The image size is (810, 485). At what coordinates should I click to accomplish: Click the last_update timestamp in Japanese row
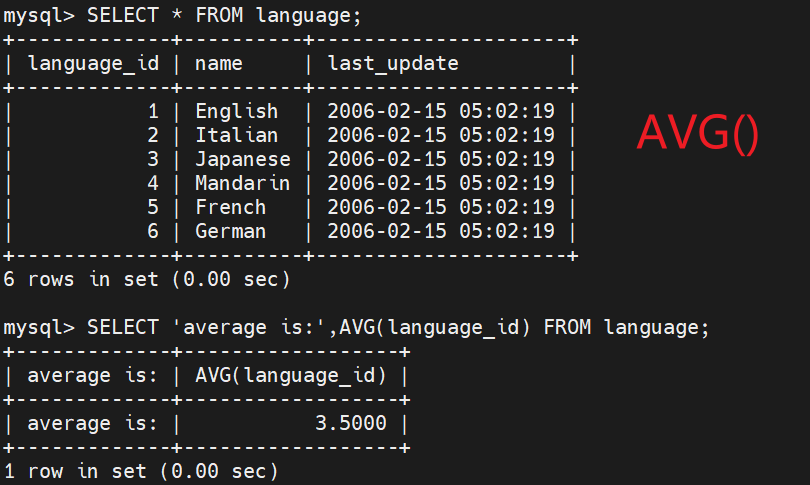[x=441, y=159]
